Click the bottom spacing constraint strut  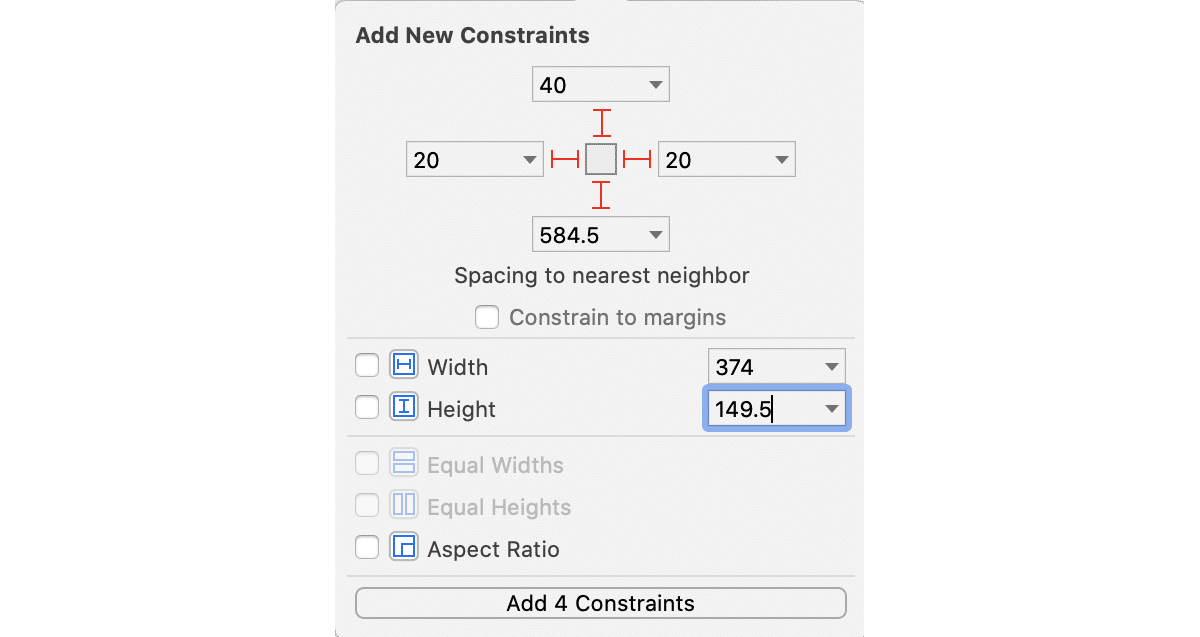click(x=601, y=195)
